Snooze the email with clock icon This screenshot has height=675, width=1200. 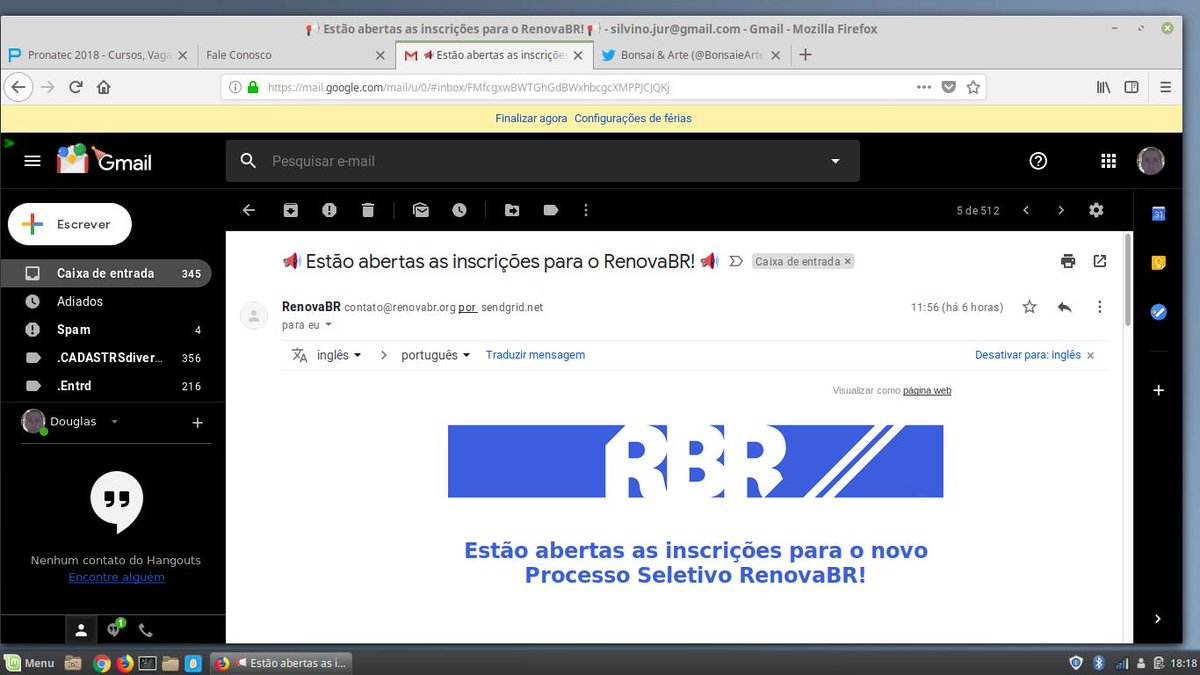click(459, 210)
